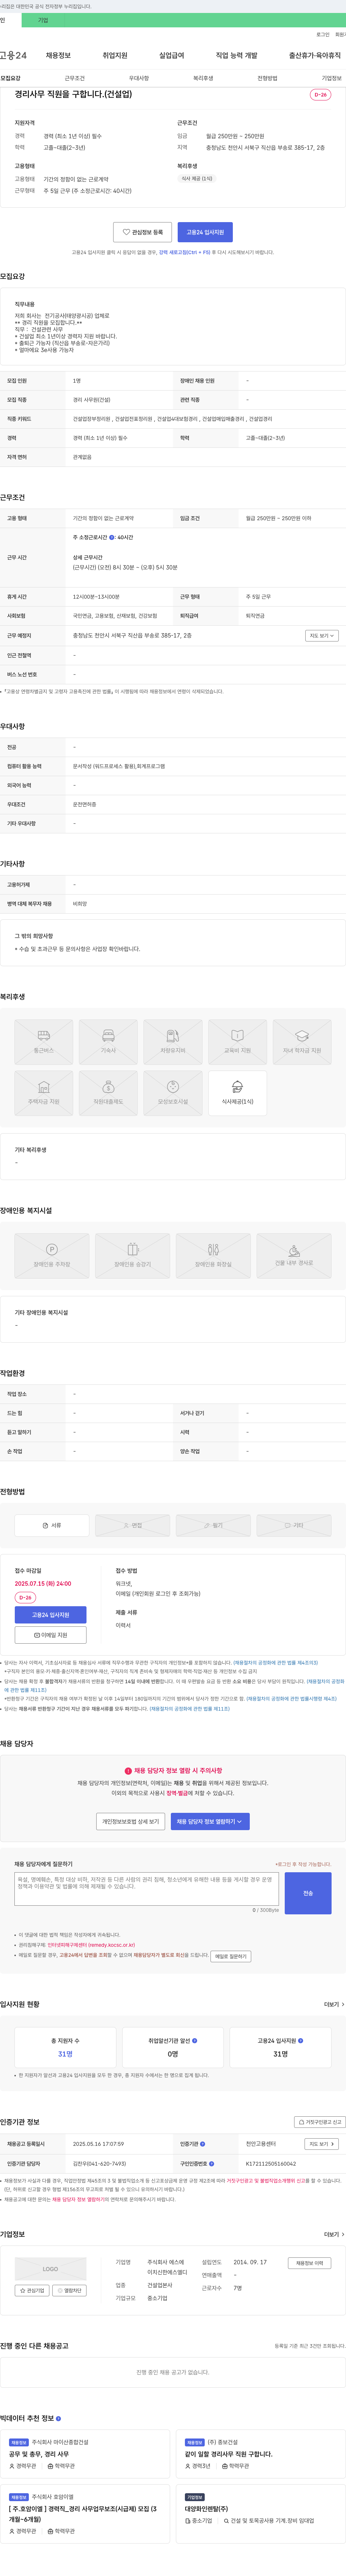Click the D-26 badge under 접수 마감일
Image resolution: width=346 pixels, height=2576 pixels.
coord(25,1598)
